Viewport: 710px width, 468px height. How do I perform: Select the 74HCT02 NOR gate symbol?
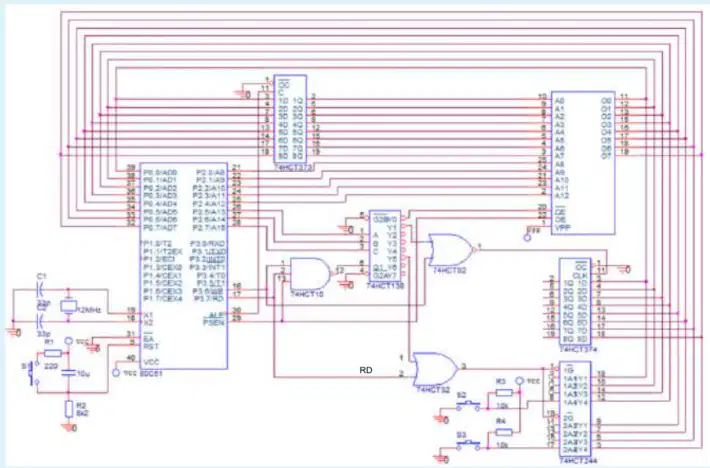(x=451, y=249)
